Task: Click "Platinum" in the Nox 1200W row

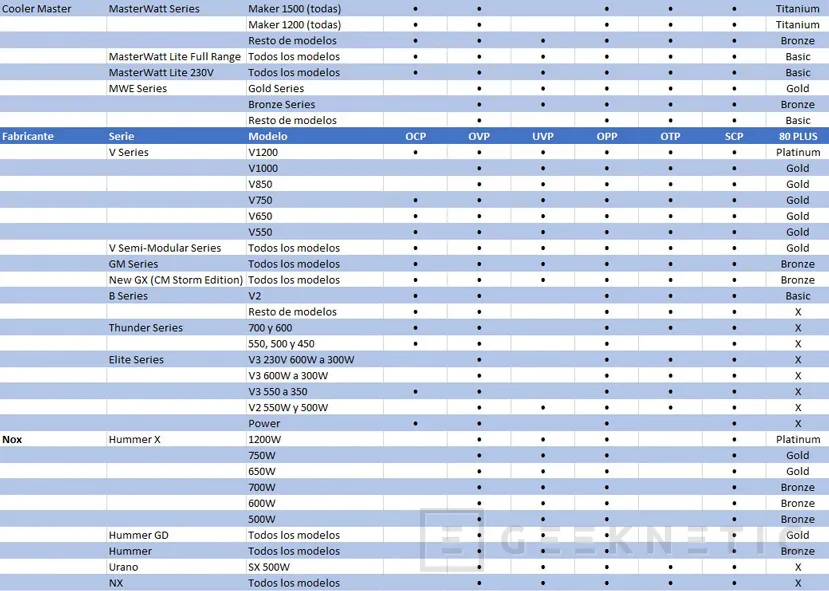Action: [798, 439]
